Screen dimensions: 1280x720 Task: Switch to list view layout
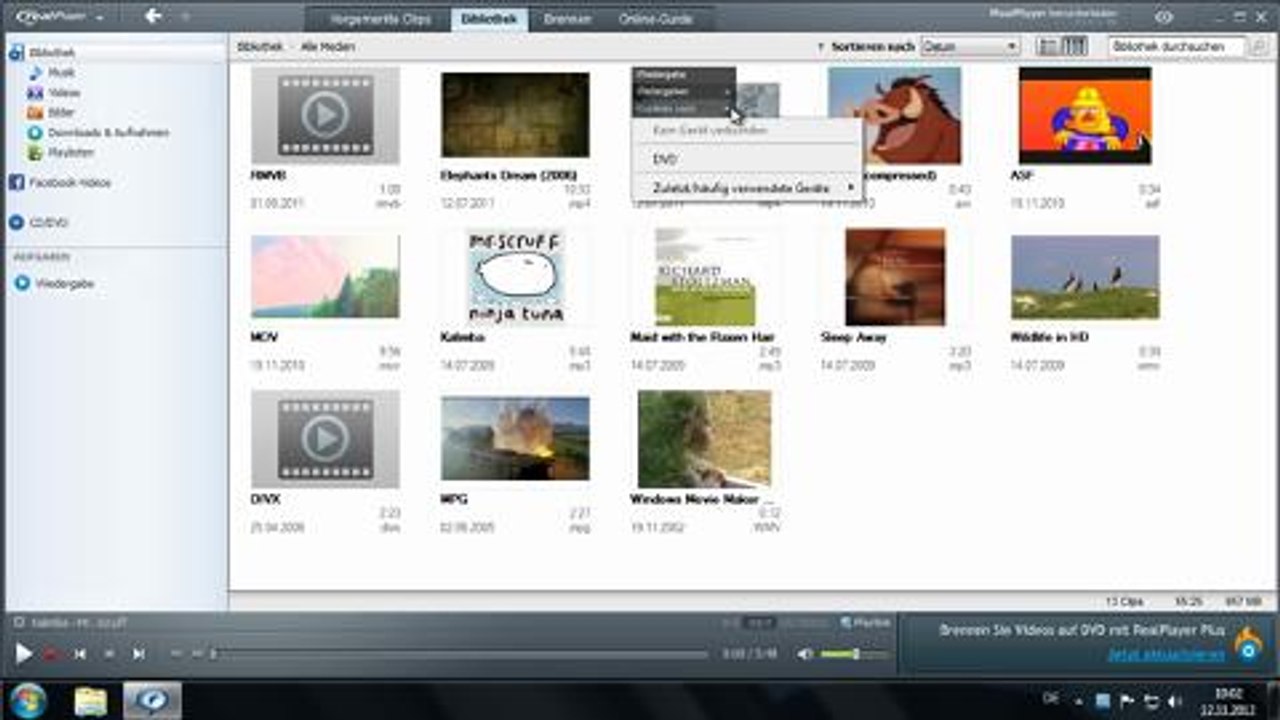click(x=1048, y=47)
